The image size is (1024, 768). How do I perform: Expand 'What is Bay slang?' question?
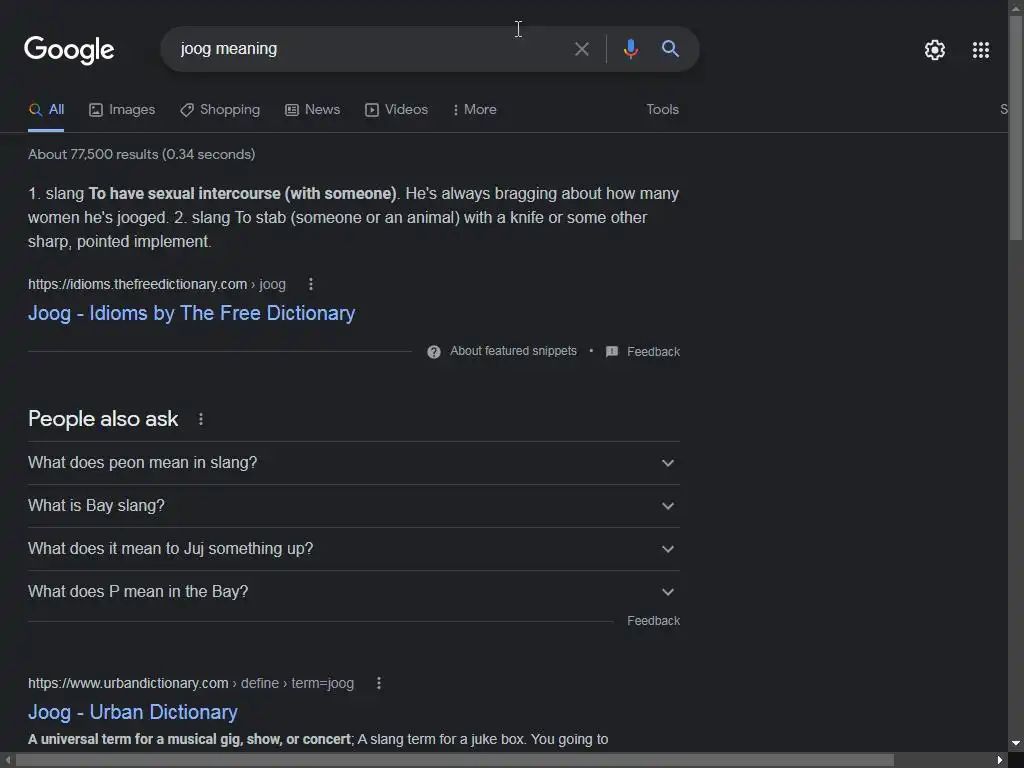tap(354, 506)
